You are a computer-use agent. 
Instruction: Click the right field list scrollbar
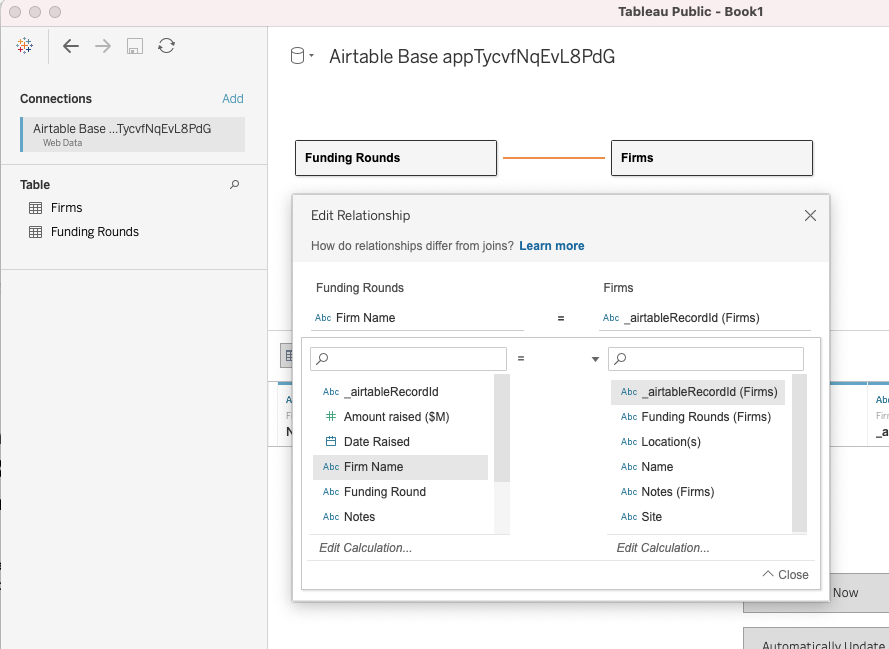tap(799, 453)
